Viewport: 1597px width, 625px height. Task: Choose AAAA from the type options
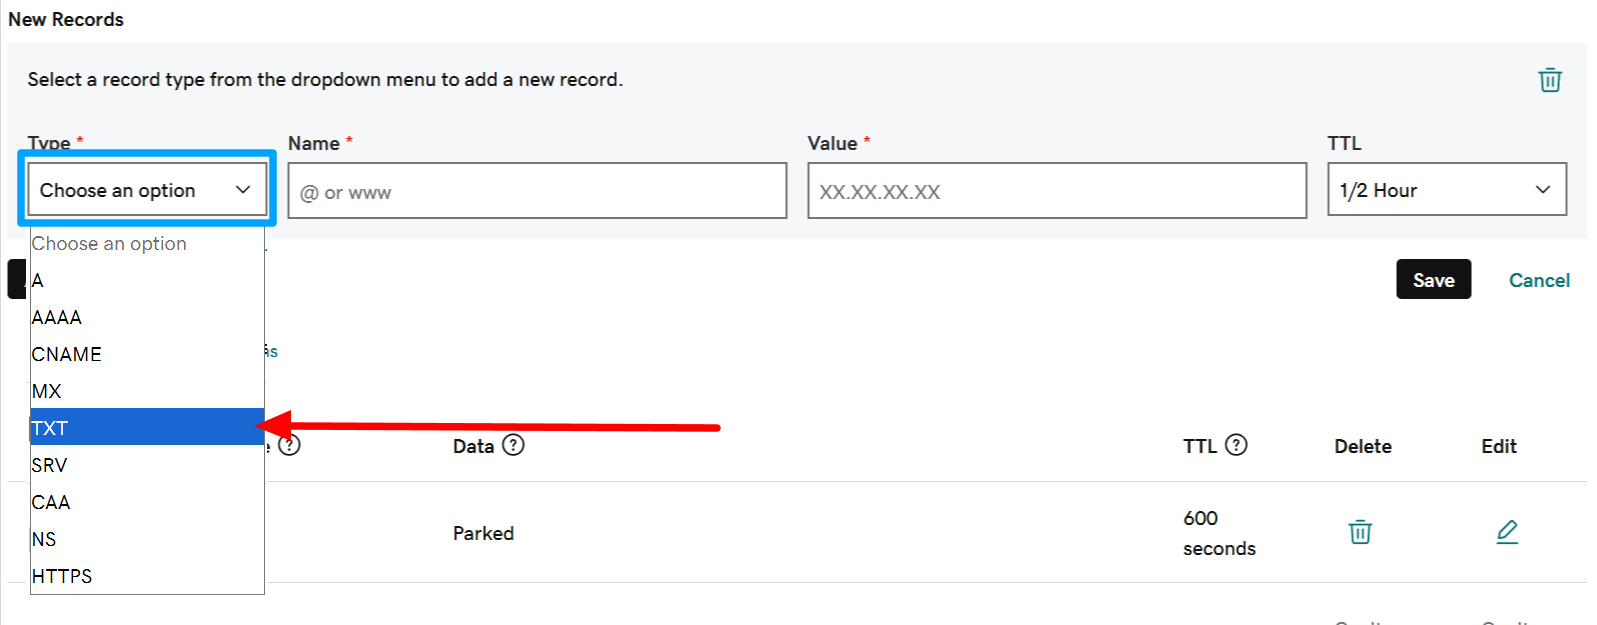[x=147, y=317]
